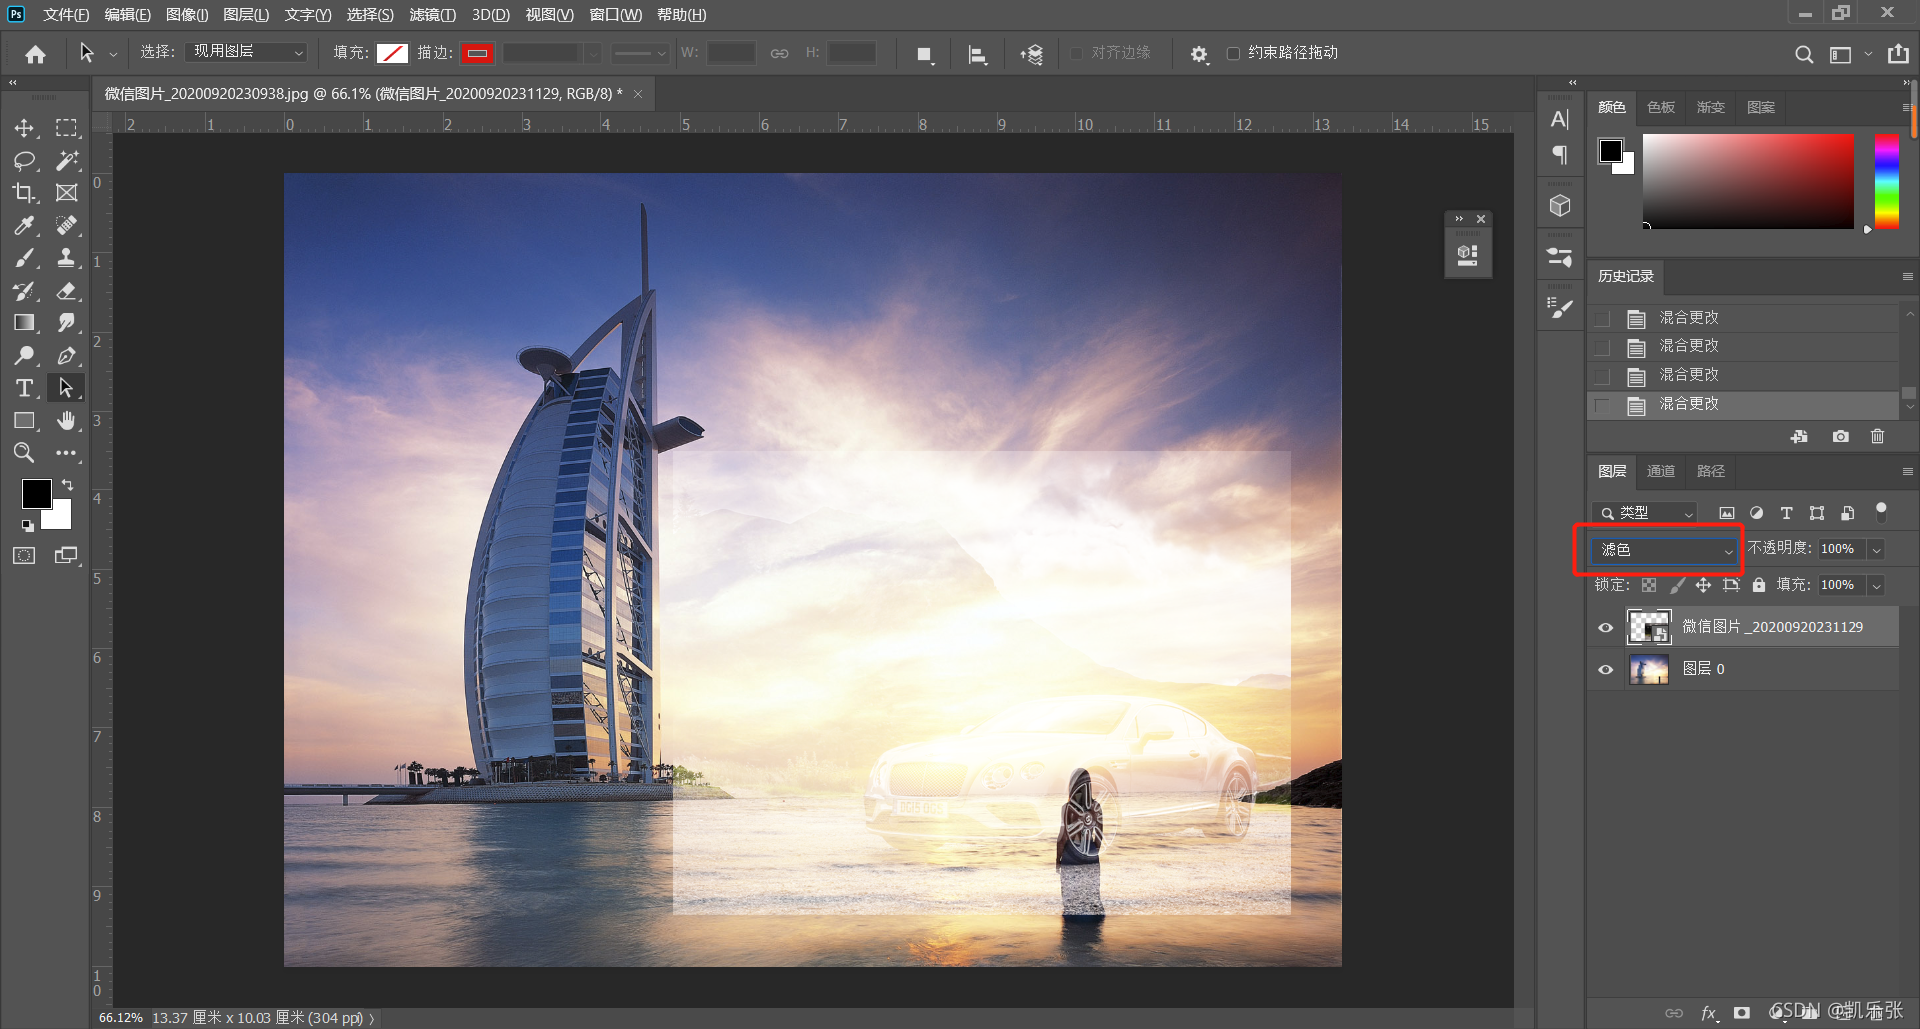This screenshot has height=1029, width=1920.
Task: Select the Zoom tool
Action: coord(24,453)
